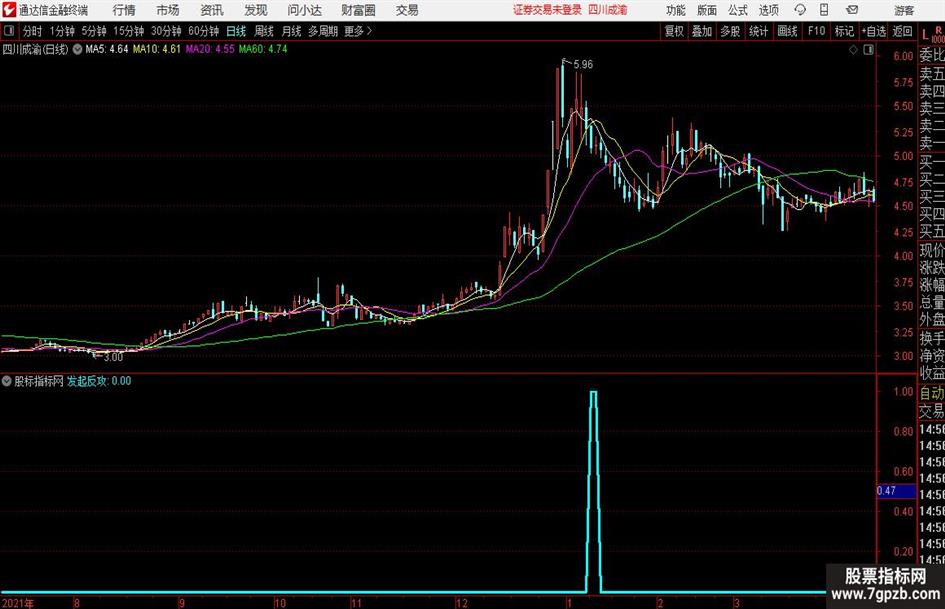
Task: Open the 多周期 multi-period view
Action: point(323,31)
